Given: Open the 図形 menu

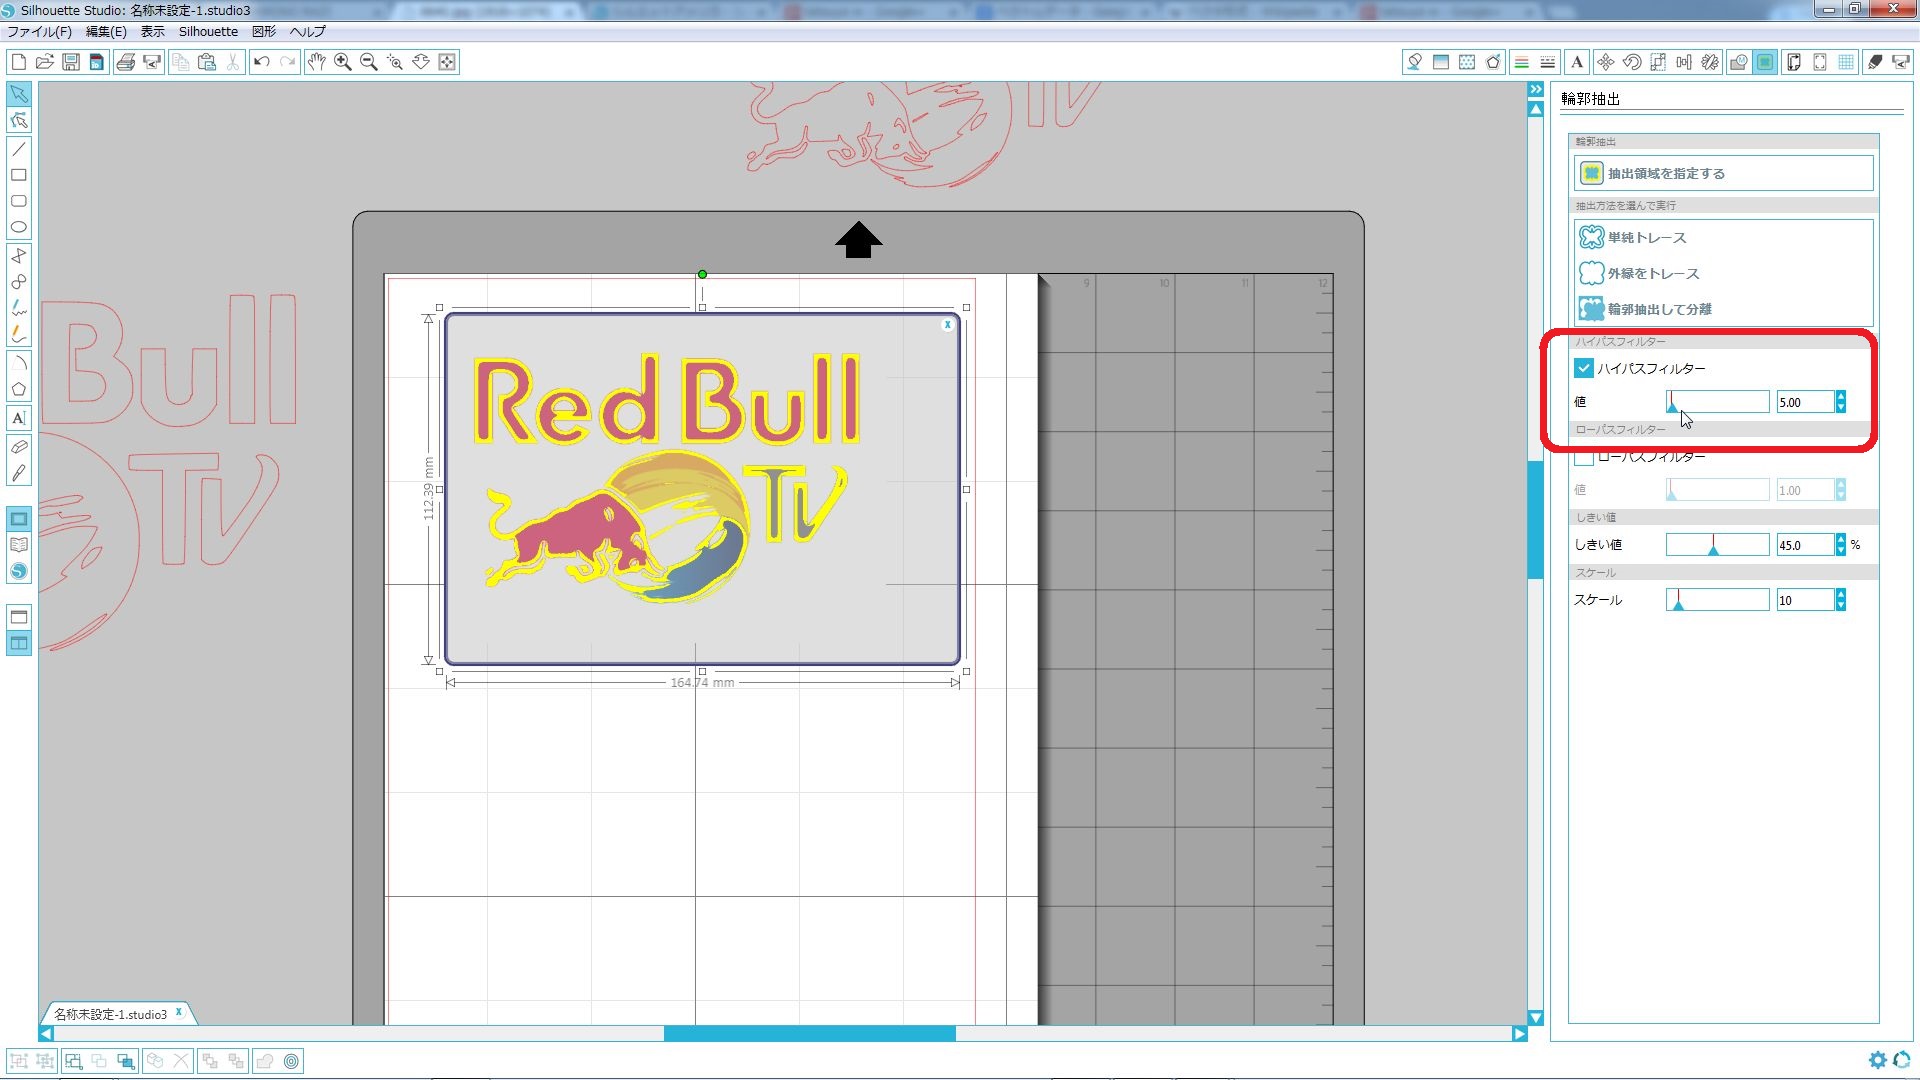Looking at the screenshot, I should 264,31.
